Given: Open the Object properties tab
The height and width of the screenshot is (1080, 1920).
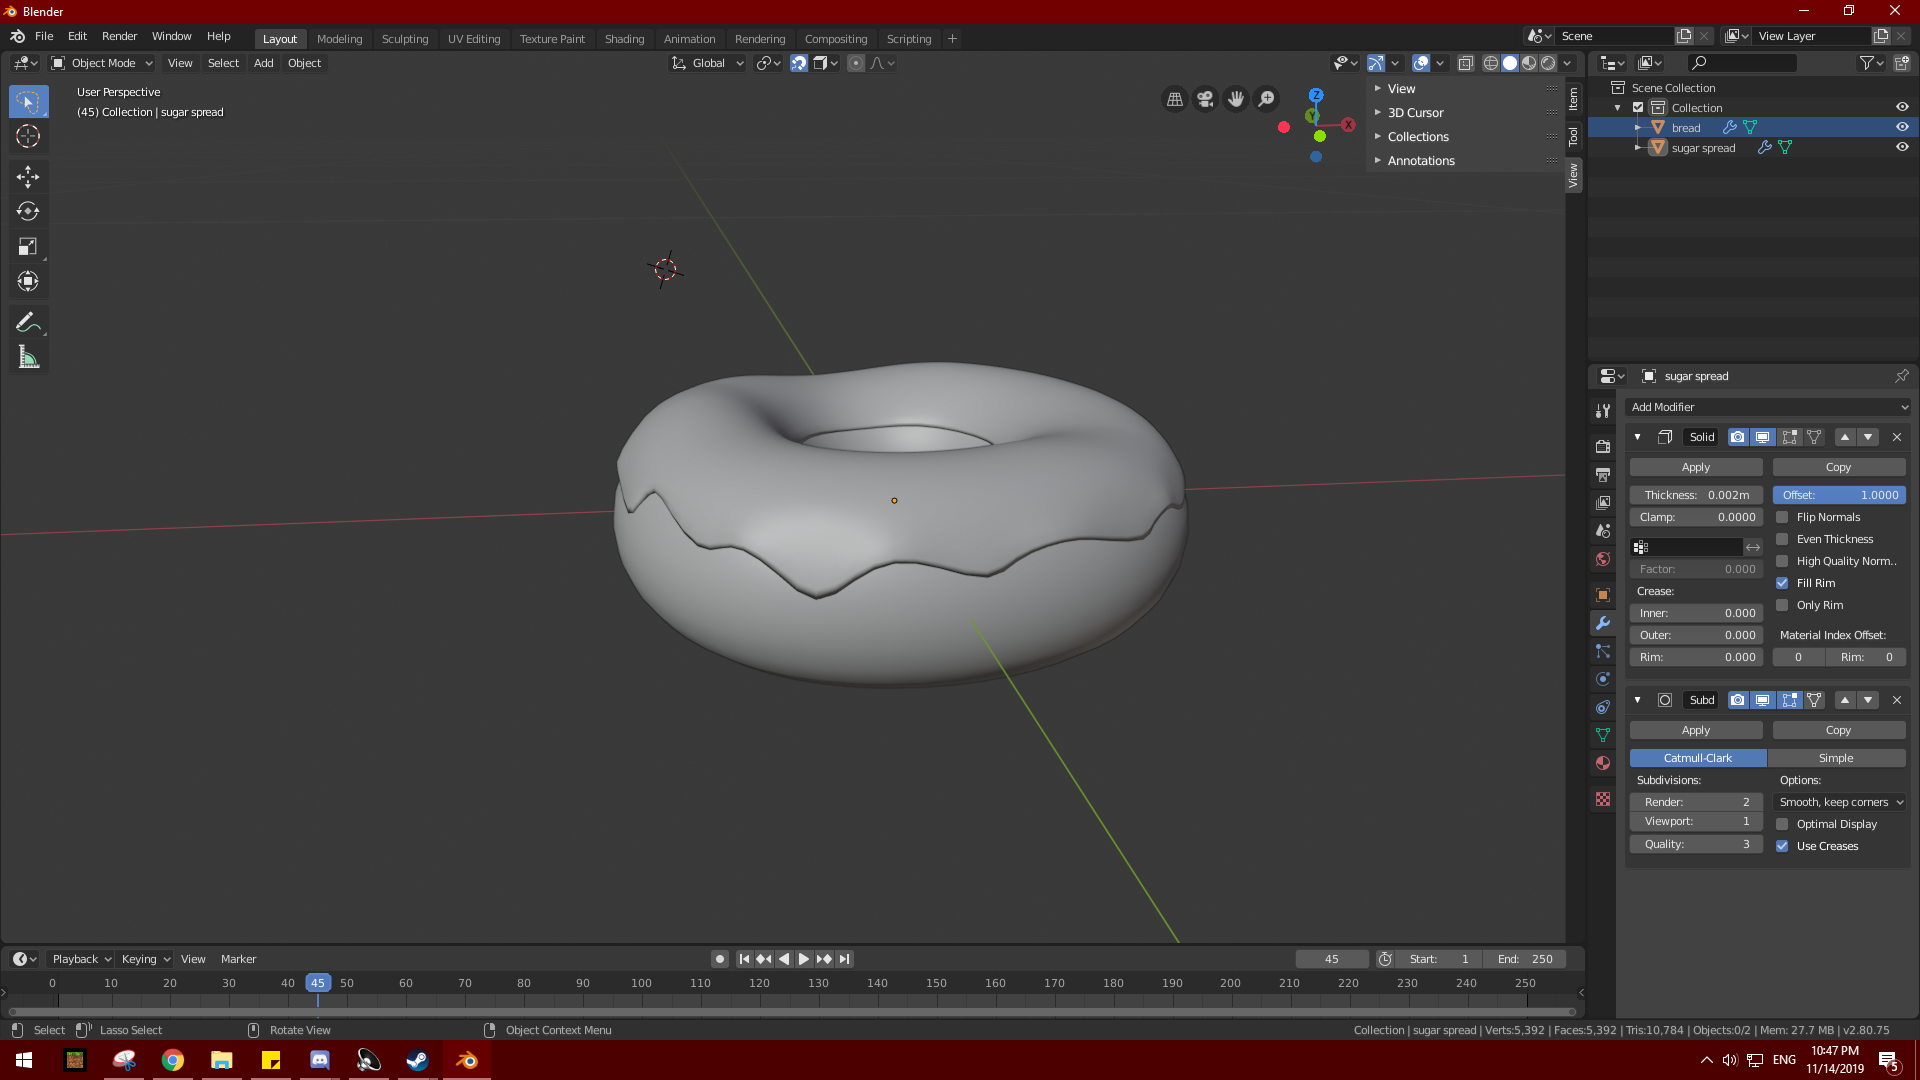Looking at the screenshot, I should (1603, 595).
